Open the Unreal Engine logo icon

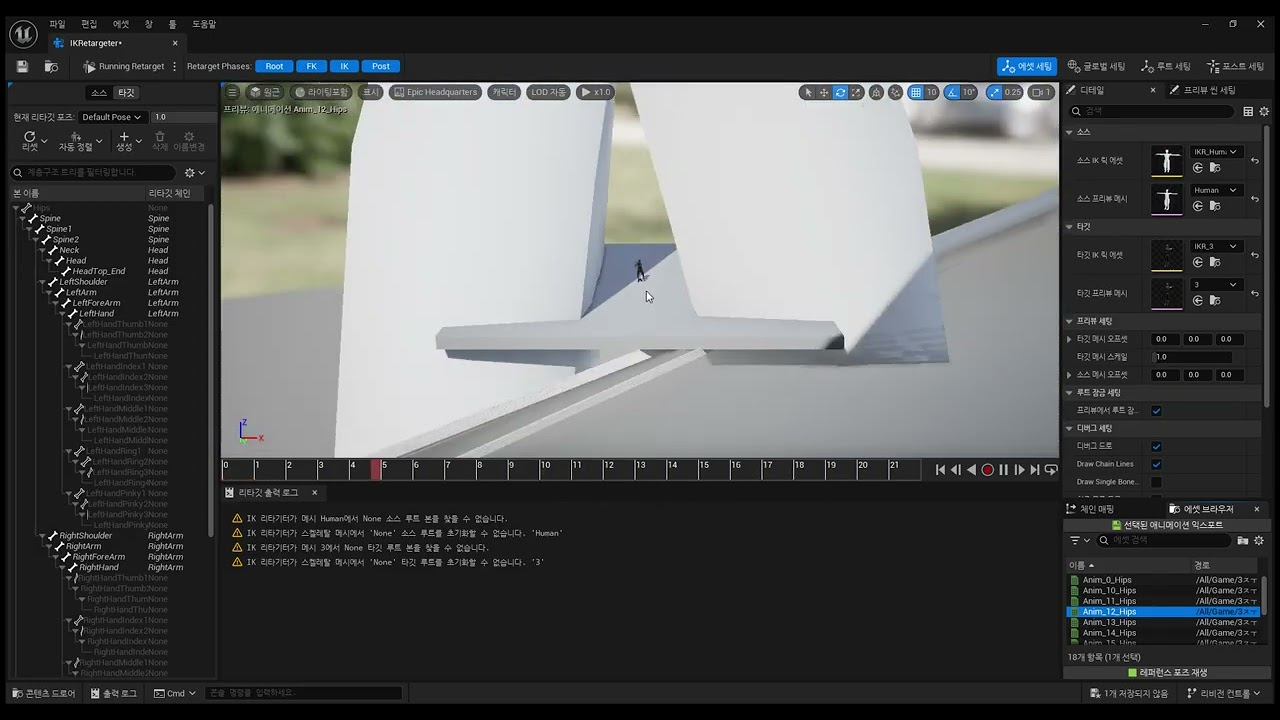(x=23, y=33)
